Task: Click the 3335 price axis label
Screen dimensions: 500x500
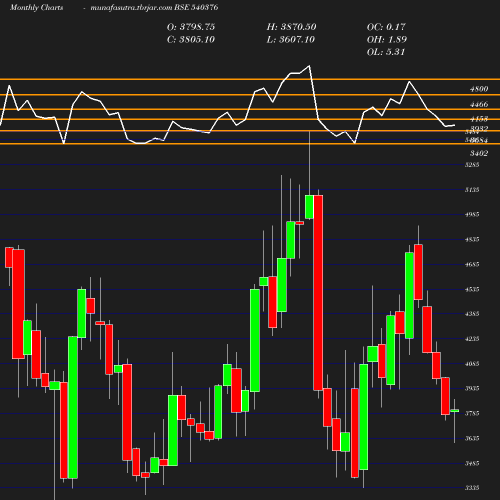Action: coord(472,488)
